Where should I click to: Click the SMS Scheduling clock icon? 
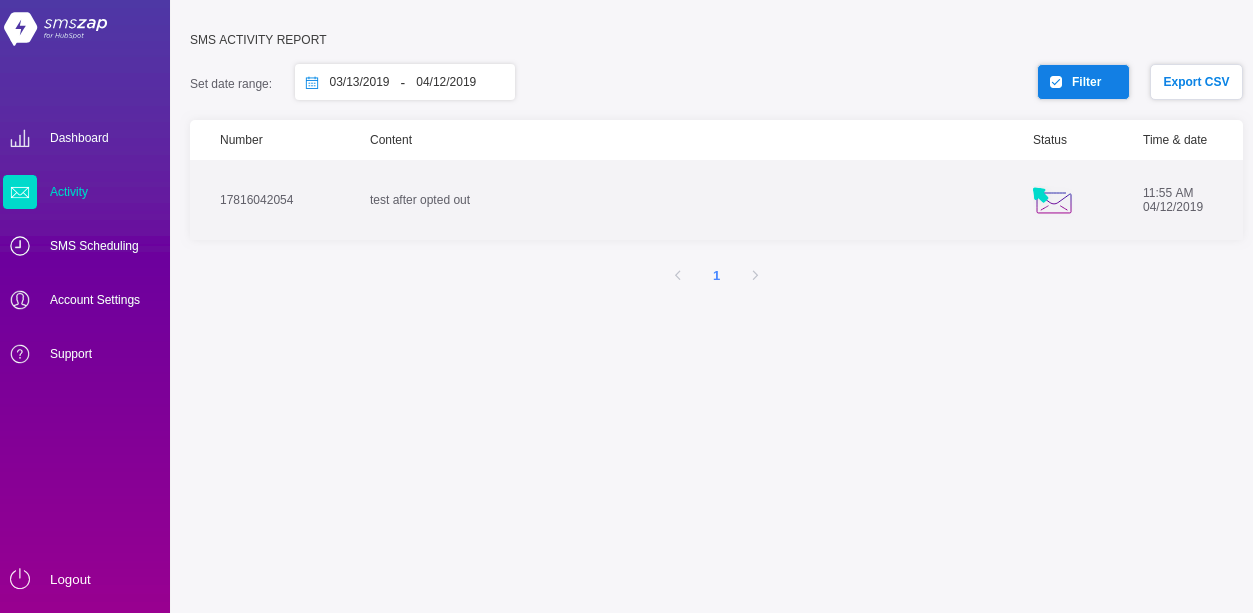click(x=20, y=246)
